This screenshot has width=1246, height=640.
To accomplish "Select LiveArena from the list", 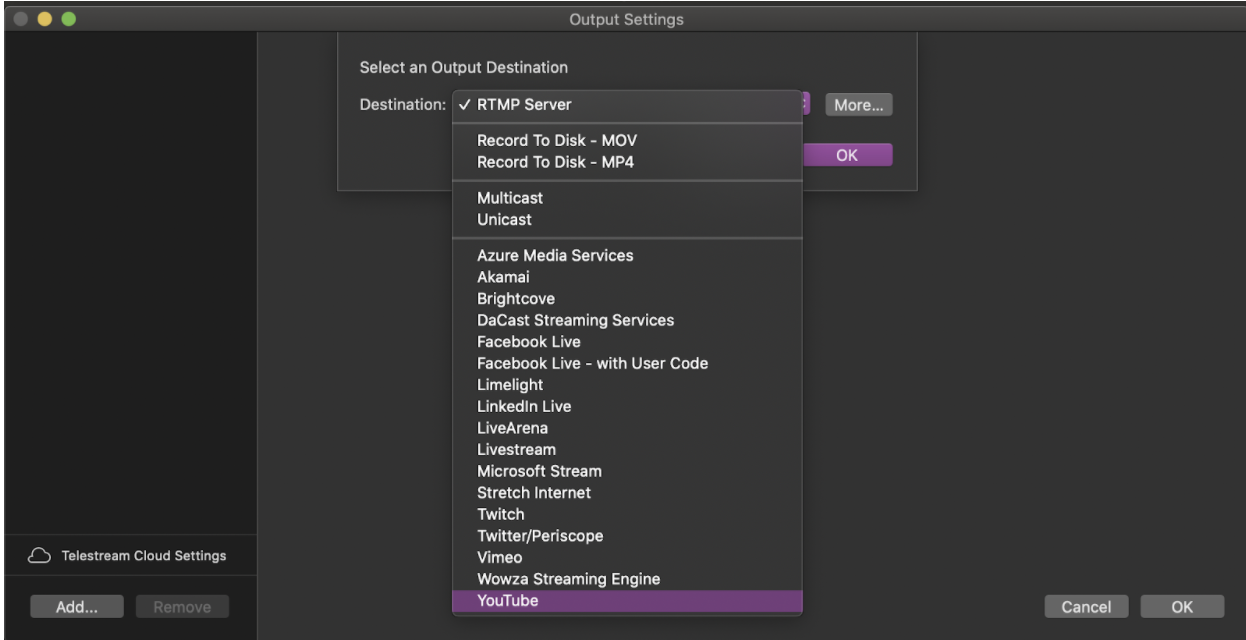I will point(627,428).
